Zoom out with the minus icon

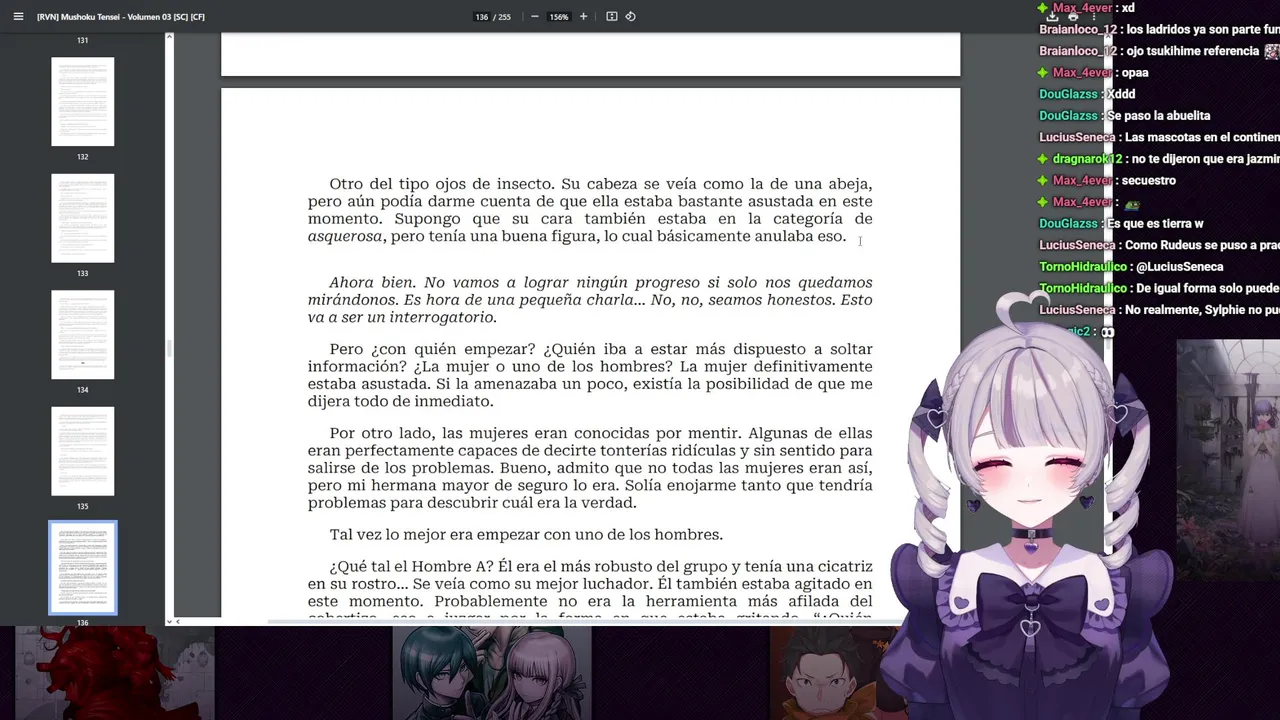(x=535, y=17)
